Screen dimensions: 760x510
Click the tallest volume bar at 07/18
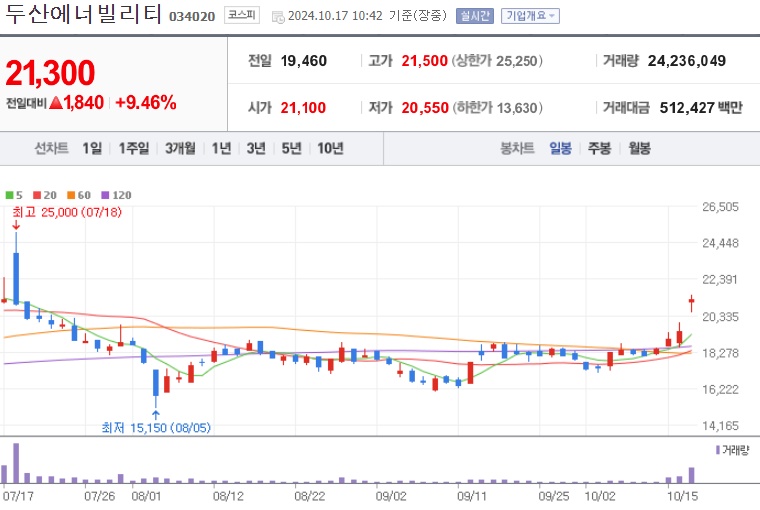[16, 463]
